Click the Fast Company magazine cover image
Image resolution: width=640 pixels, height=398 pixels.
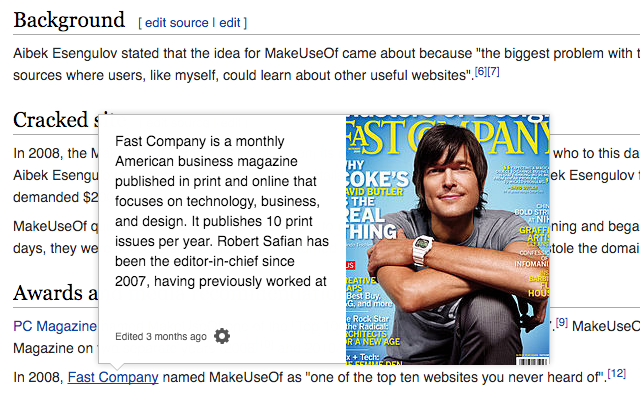(x=447, y=240)
